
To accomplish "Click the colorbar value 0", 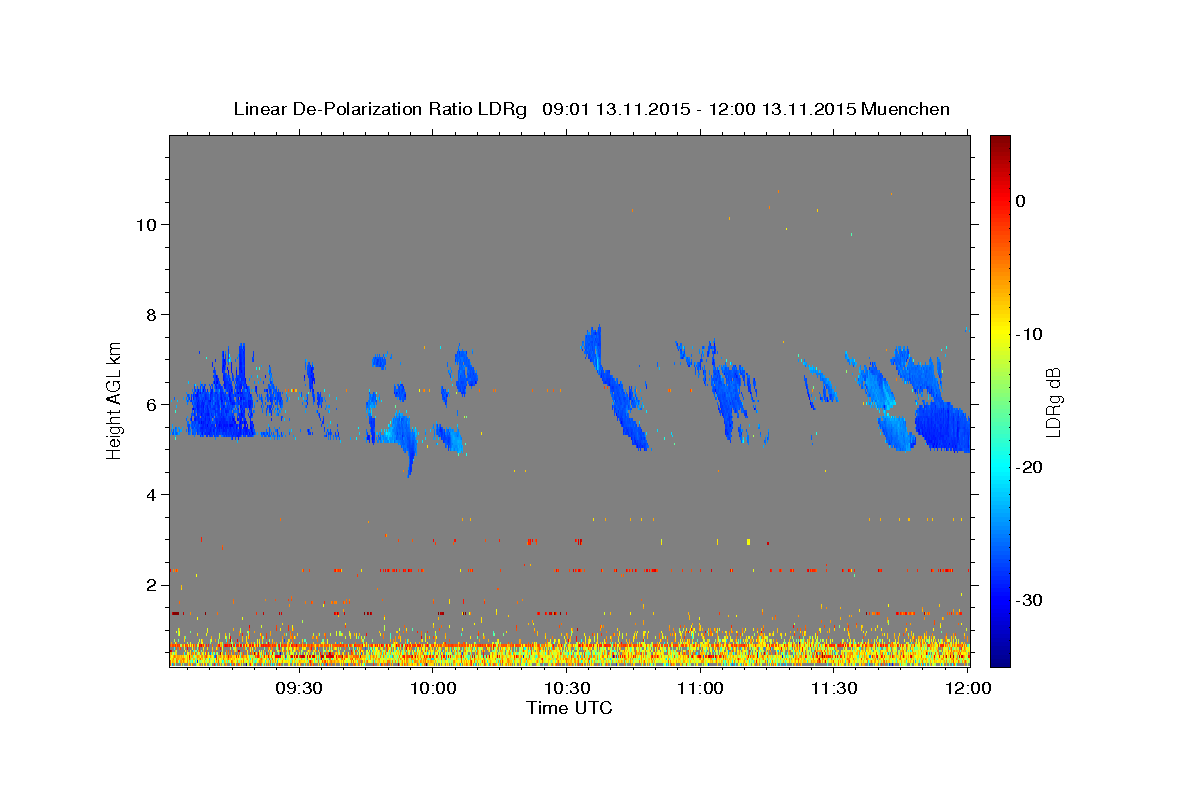I will 1021,201.
